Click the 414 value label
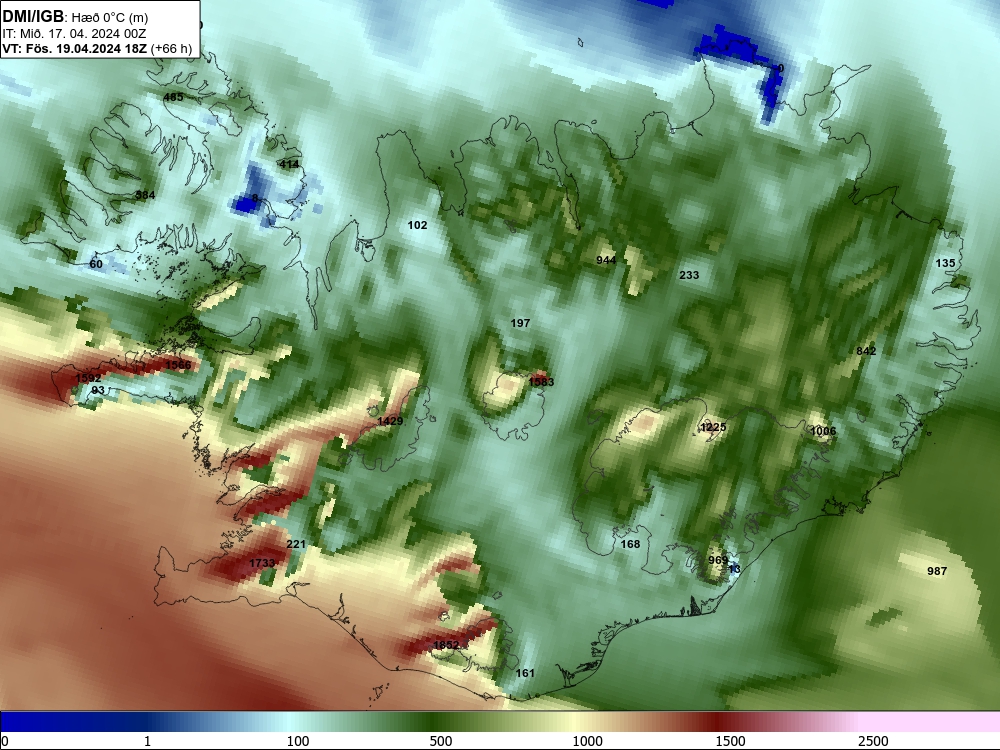Screen dimensions: 1000x750 pyautogui.click(x=289, y=164)
